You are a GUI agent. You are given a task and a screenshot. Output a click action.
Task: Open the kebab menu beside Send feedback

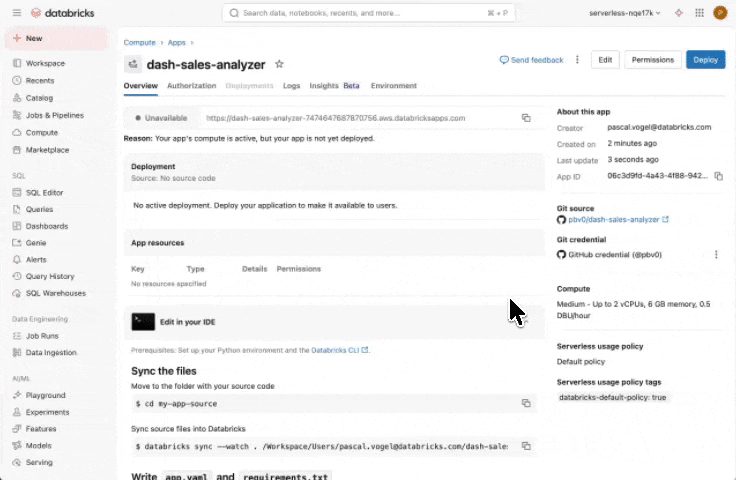577,60
